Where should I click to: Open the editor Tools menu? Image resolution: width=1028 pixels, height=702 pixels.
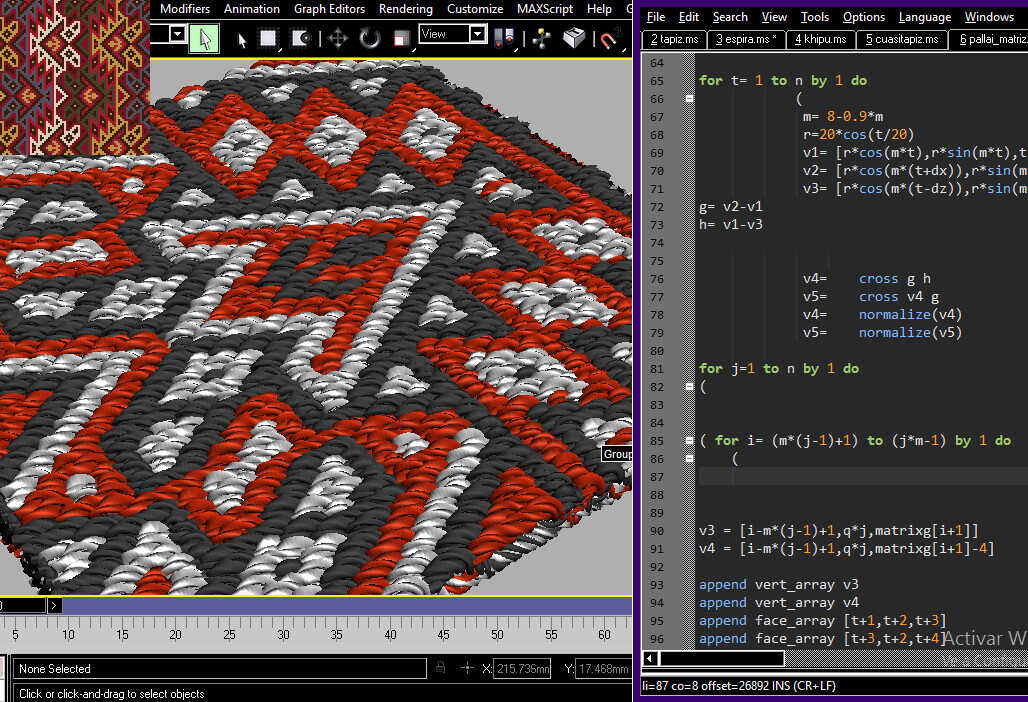point(814,17)
